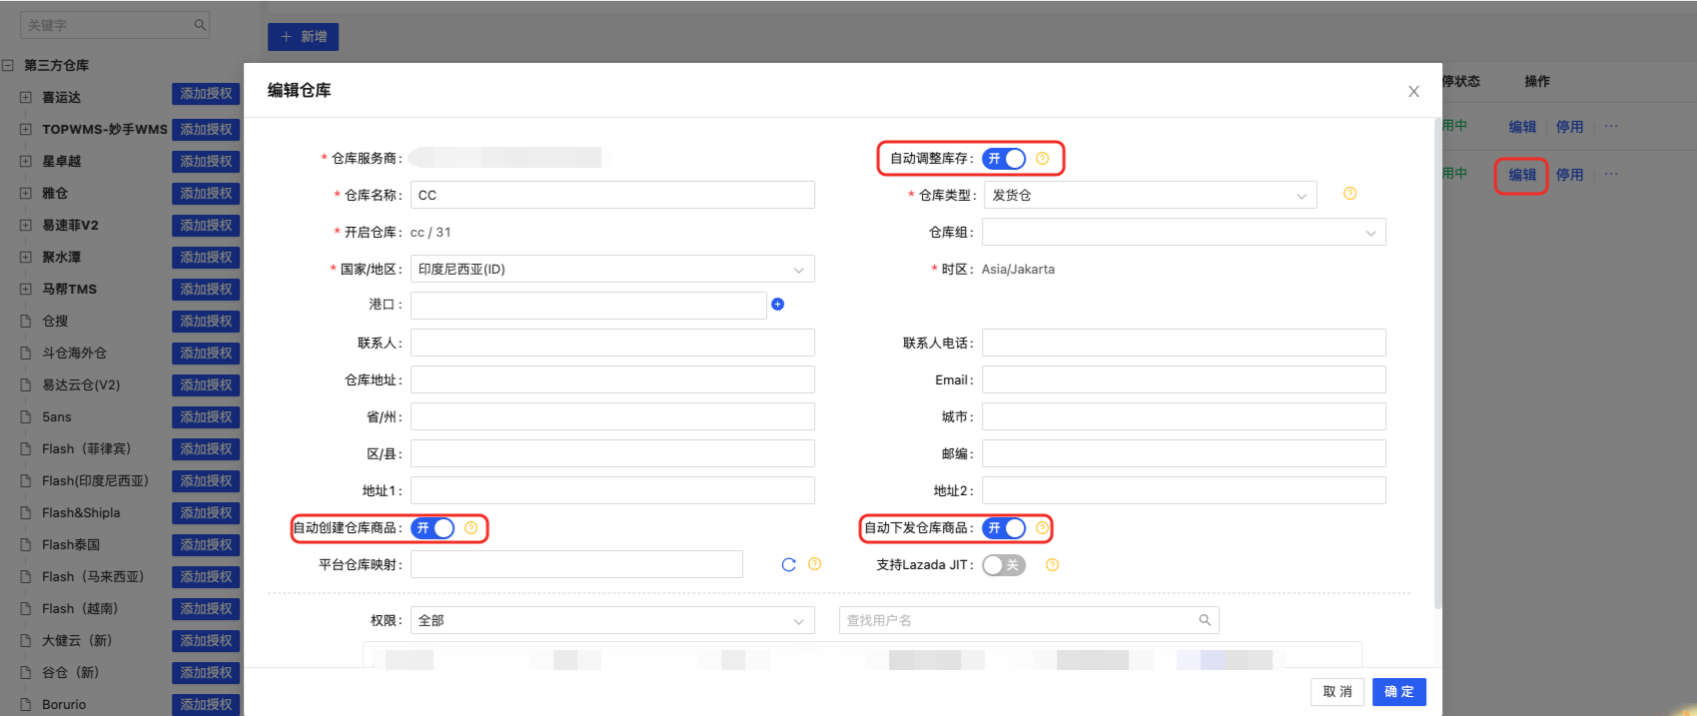Confirm with the 确定 button

1399,692
